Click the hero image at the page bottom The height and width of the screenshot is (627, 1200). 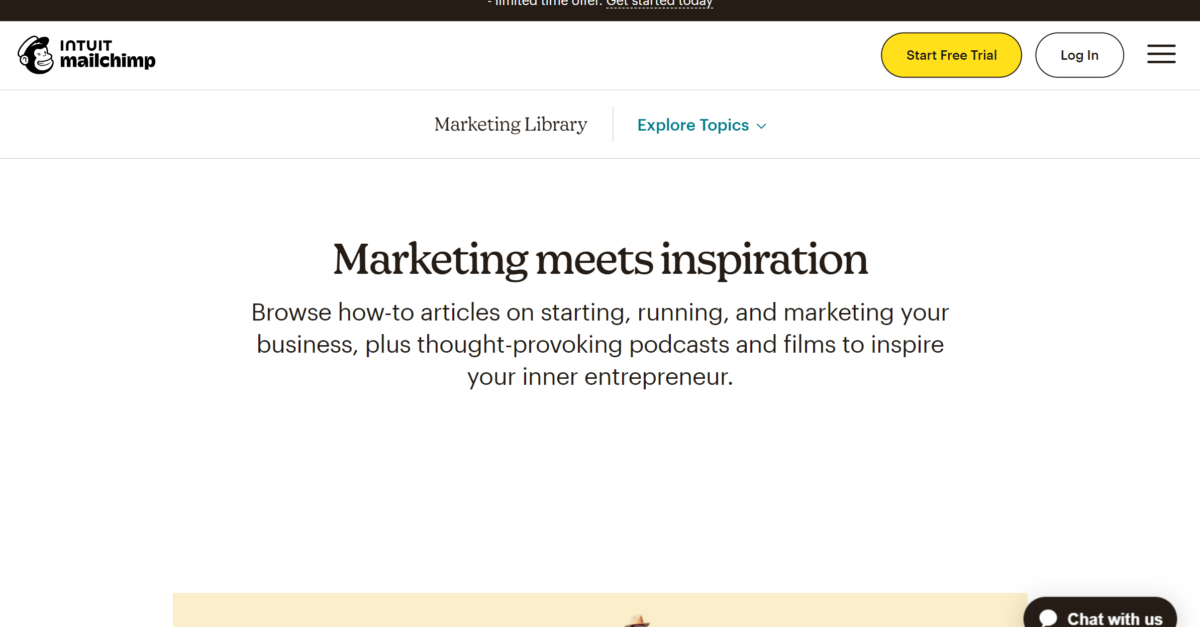pos(600,610)
